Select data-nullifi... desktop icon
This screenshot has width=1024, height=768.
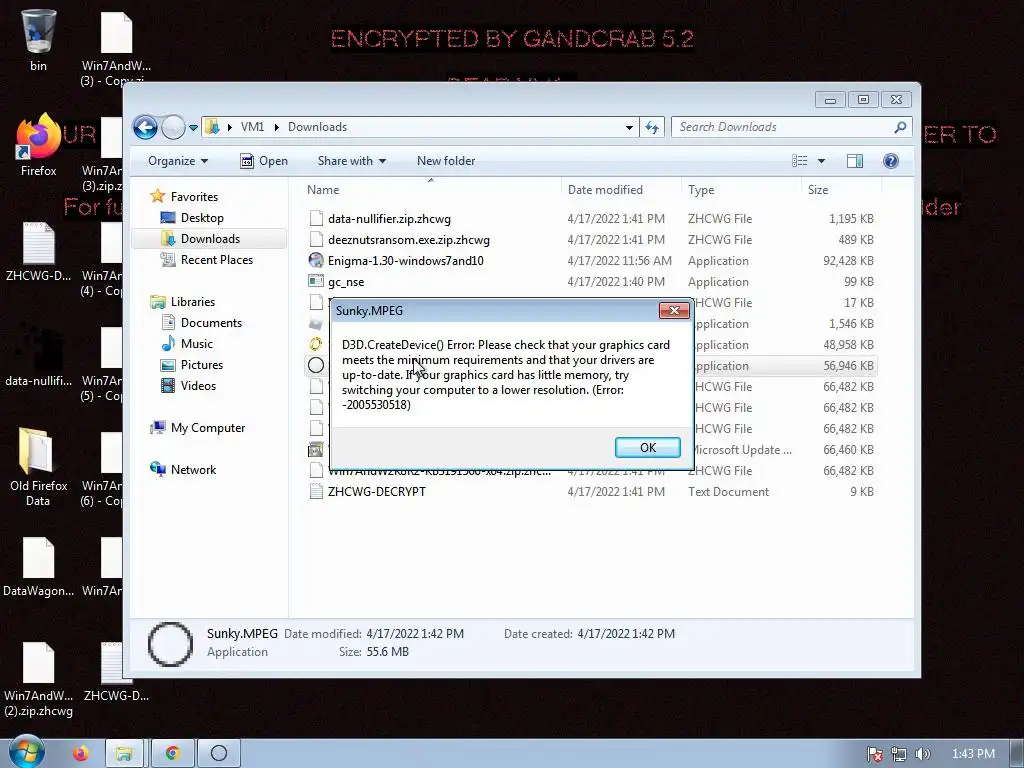38,356
